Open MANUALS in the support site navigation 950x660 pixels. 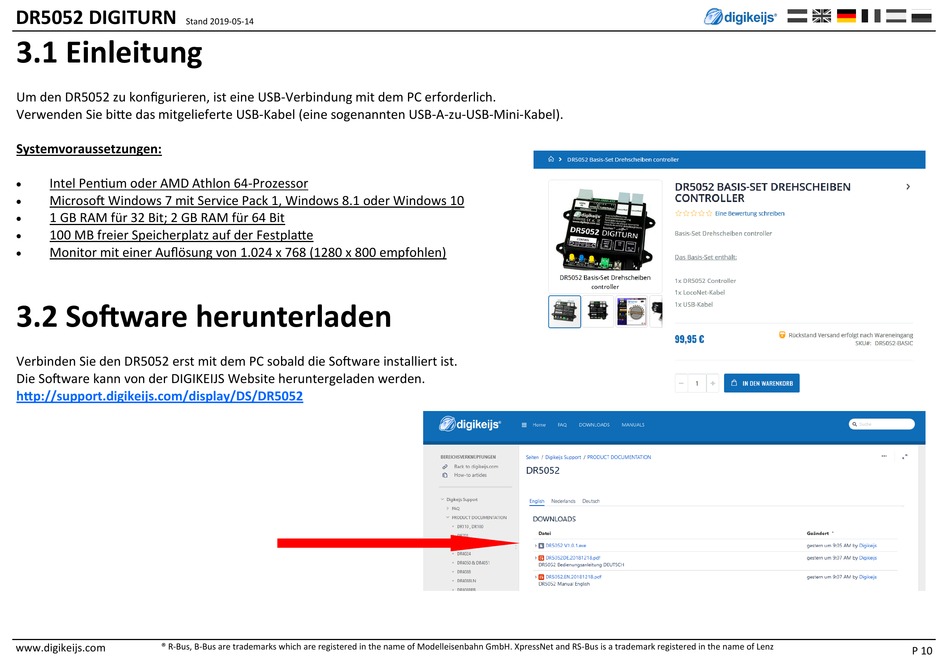click(633, 425)
